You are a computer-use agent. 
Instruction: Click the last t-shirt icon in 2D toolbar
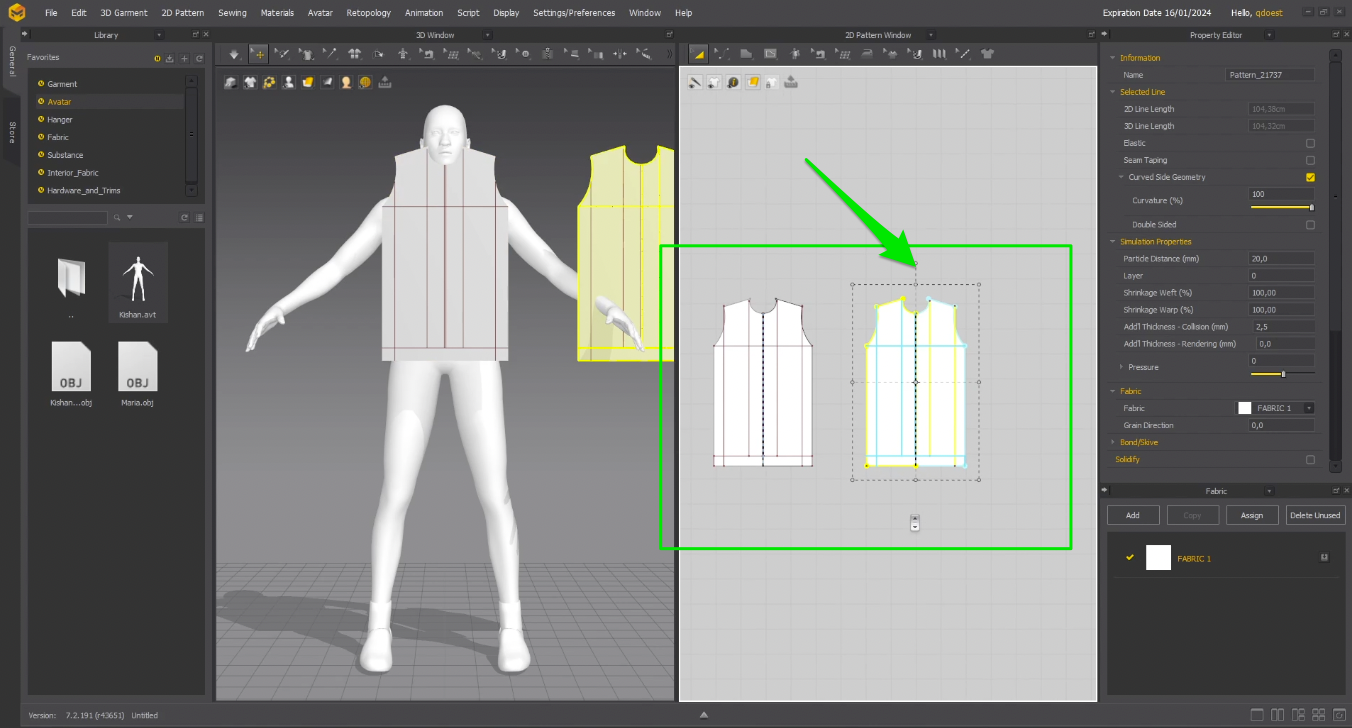987,54
